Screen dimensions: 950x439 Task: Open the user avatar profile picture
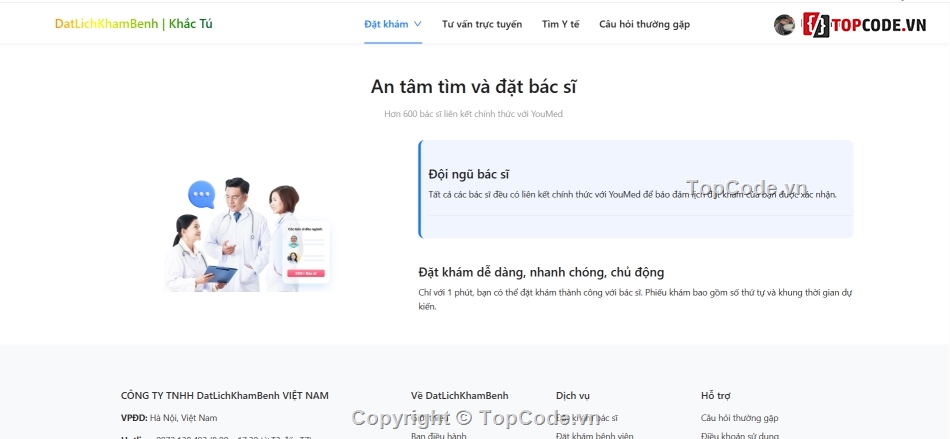(x=784, y=25)
